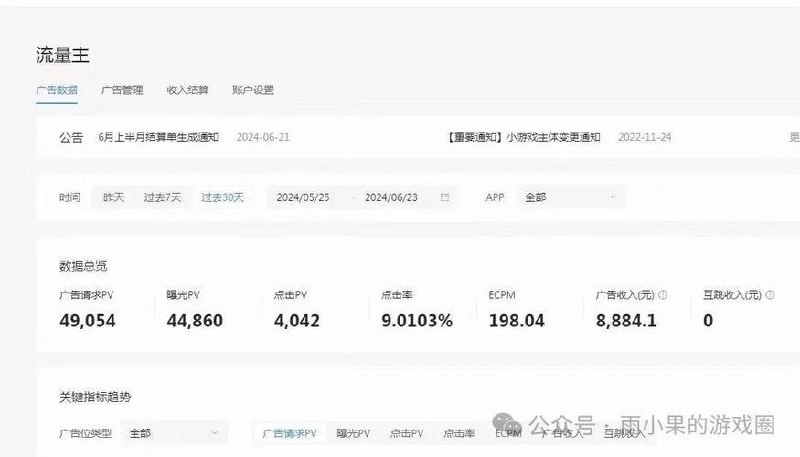
Task: Click the 9.0103% click rate value
Action: [417, 321]
